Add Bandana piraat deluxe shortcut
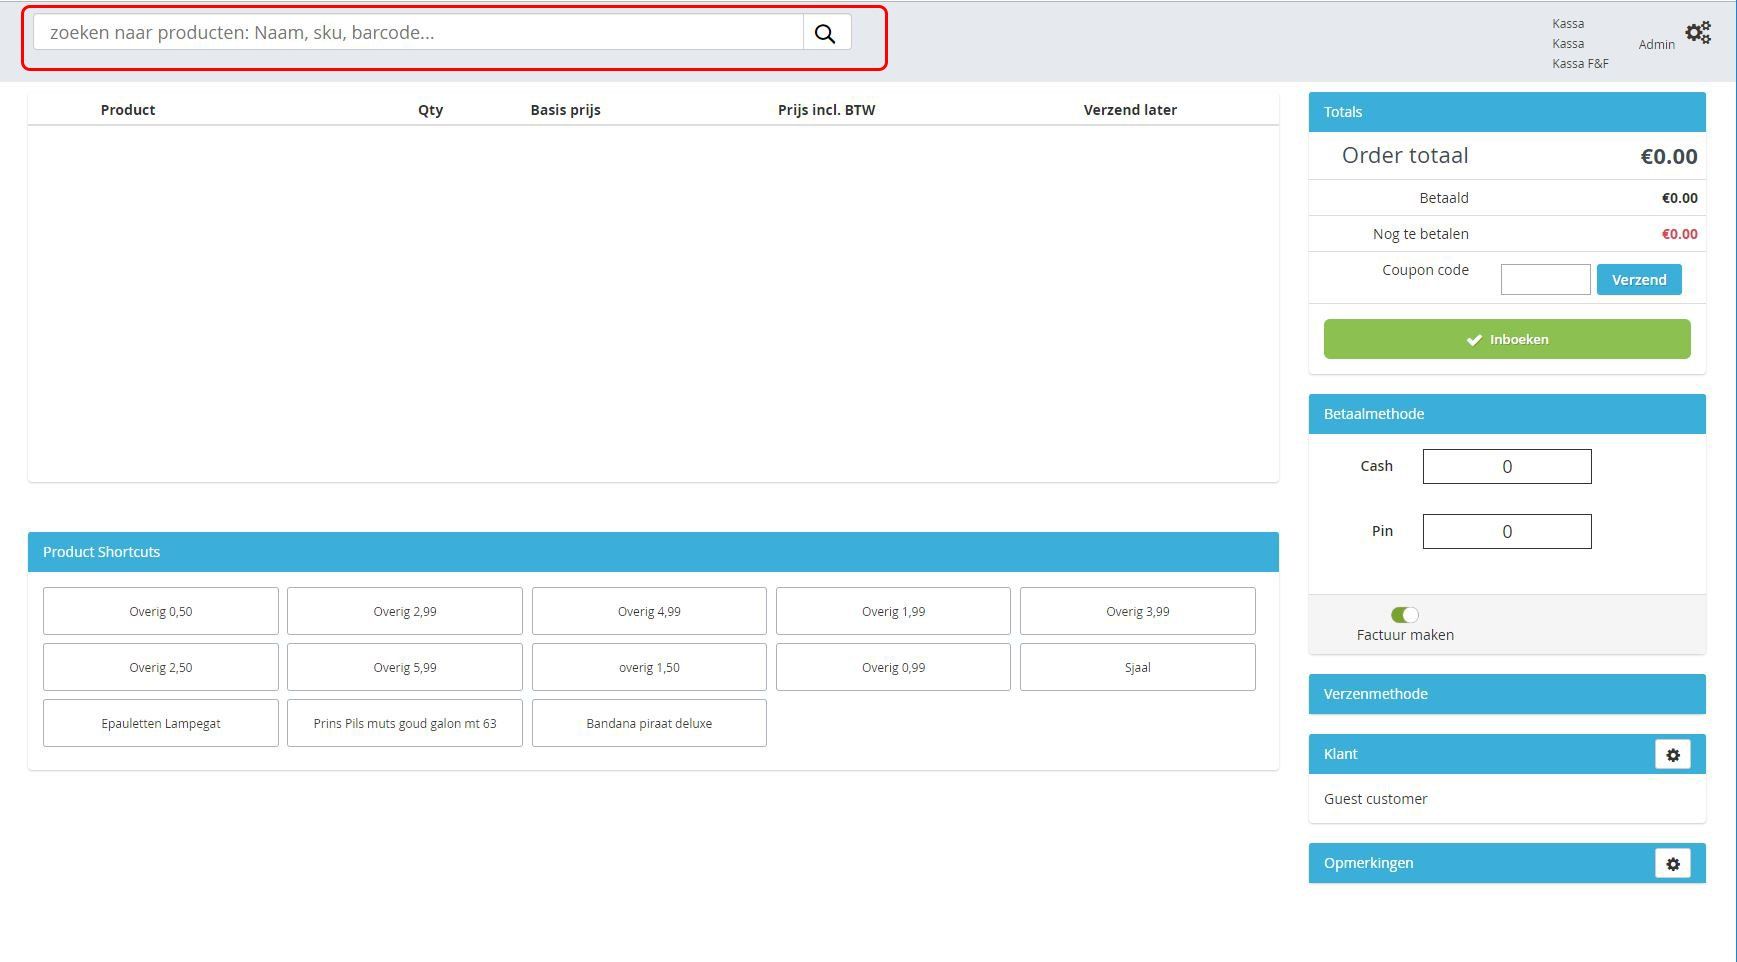Screen dimensions: 1737x962 pyautogui.click(x=649, y=723)
